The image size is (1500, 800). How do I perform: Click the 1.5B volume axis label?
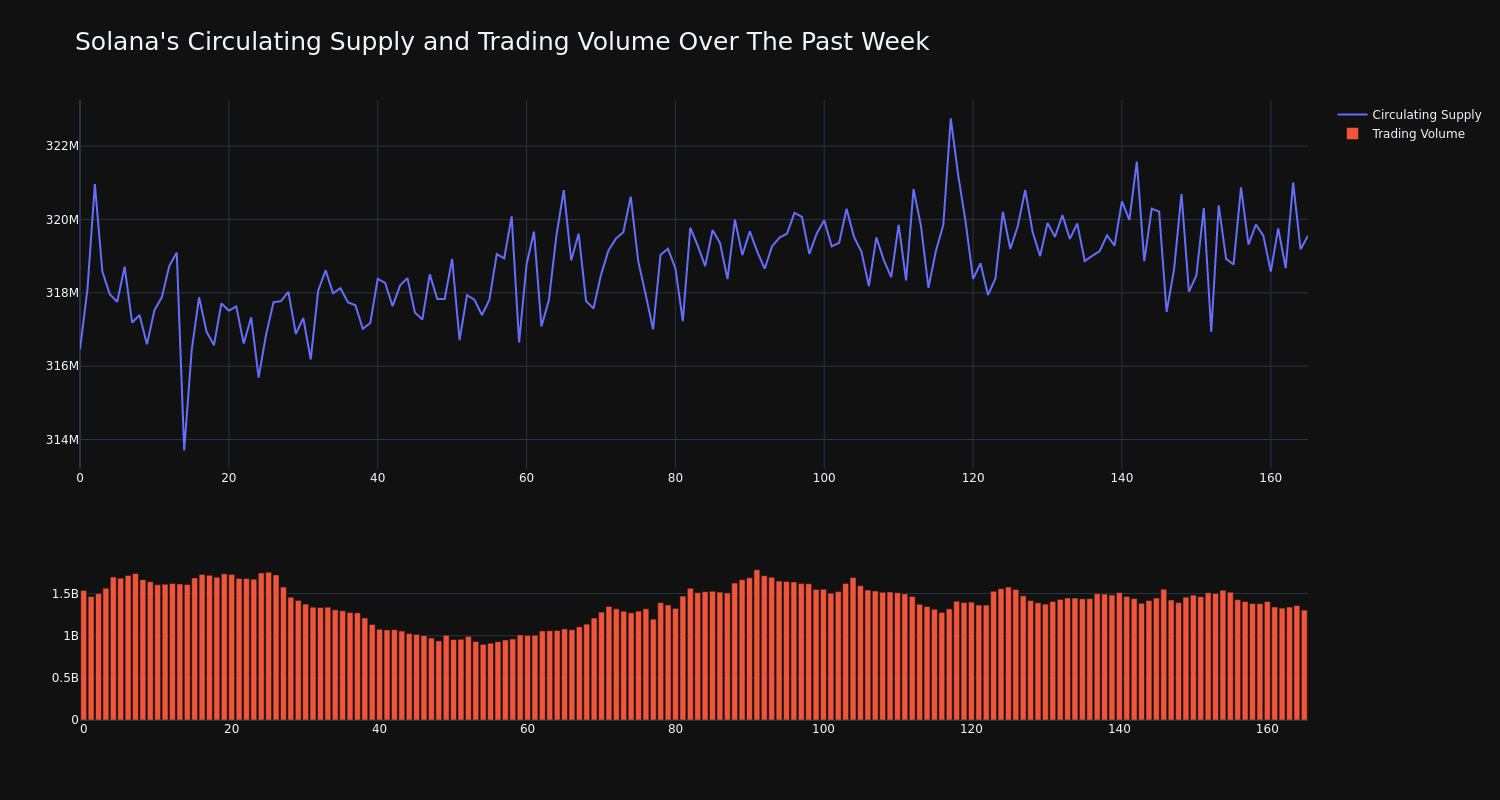[x=65, y=594]
